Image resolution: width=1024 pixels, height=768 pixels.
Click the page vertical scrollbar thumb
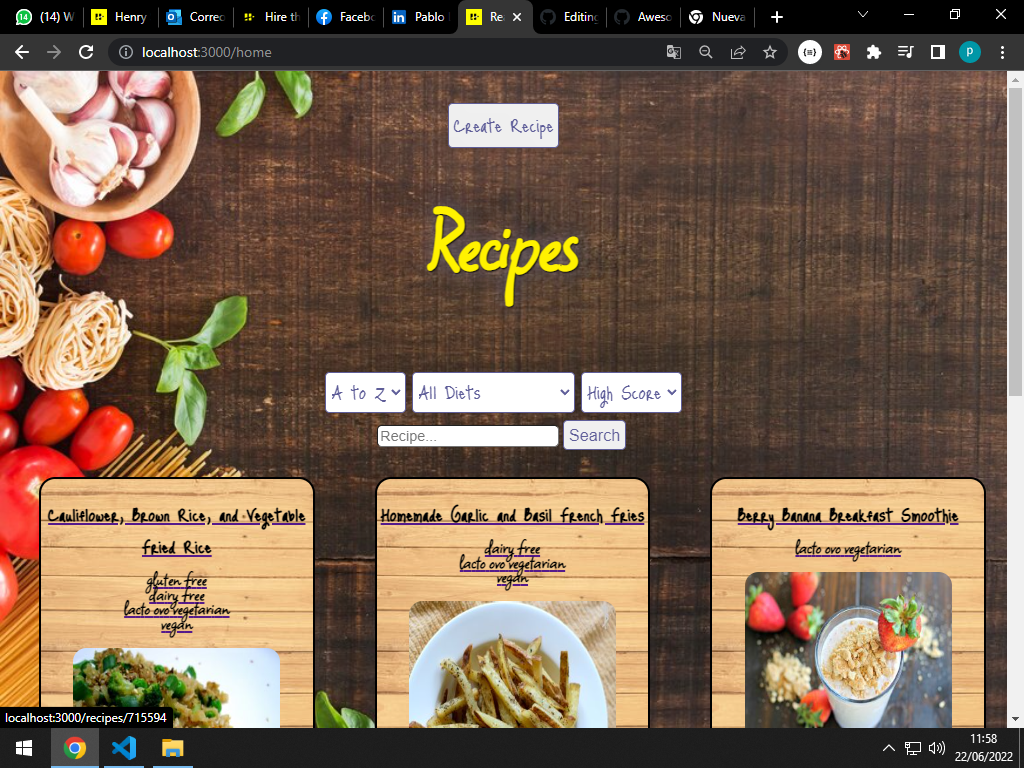tap(1015, 242)
